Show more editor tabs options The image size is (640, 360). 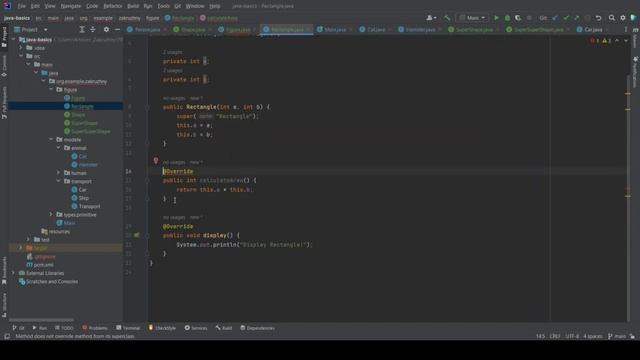pos(625,29)
